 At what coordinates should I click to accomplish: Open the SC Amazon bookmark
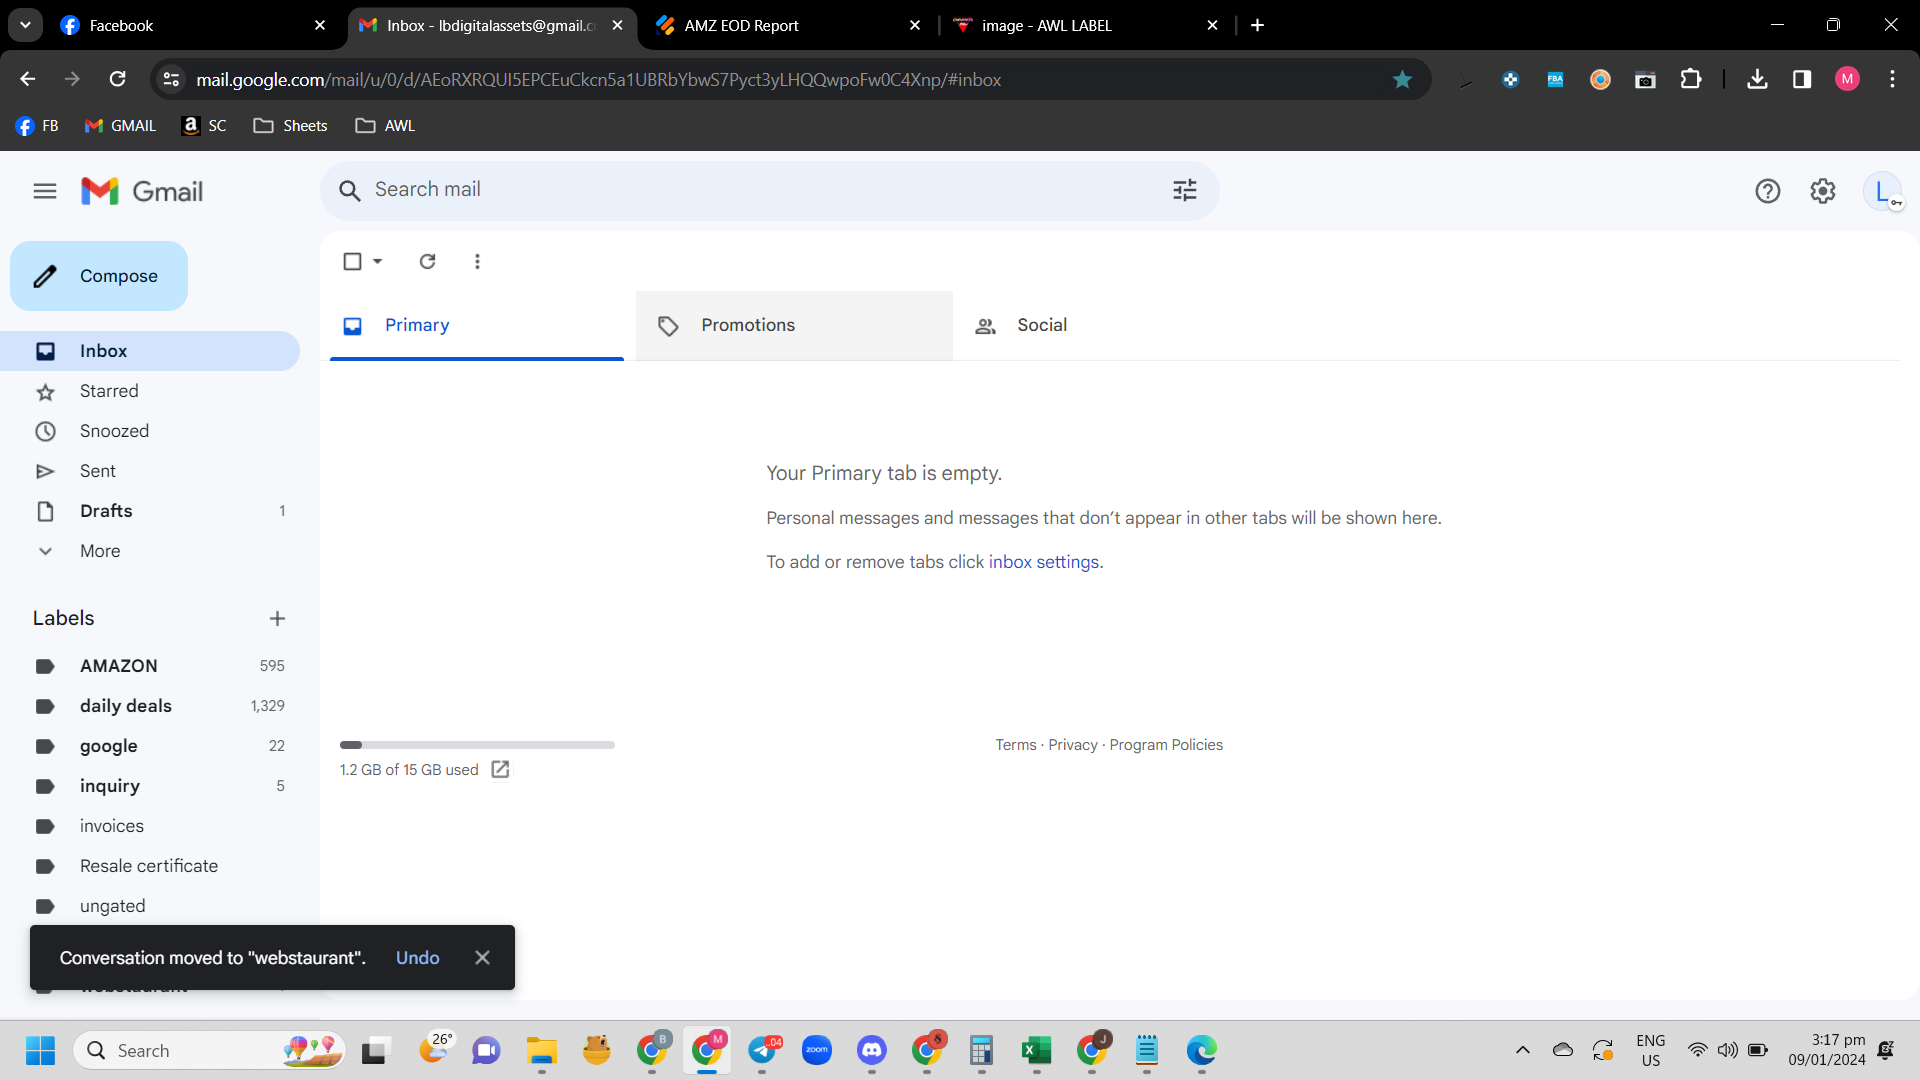pos(204,125)
